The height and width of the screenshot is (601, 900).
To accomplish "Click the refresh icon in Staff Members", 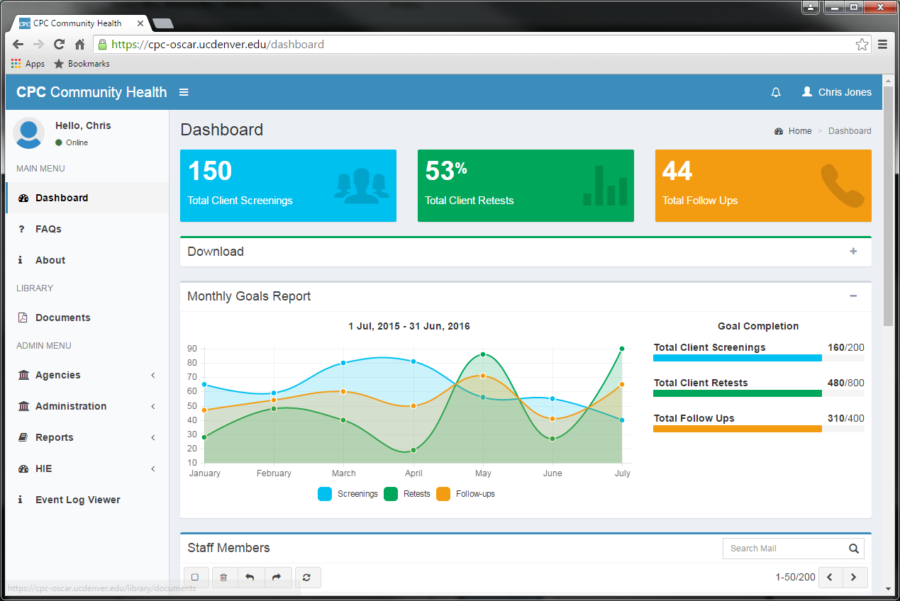I will [x=307, y=577].
